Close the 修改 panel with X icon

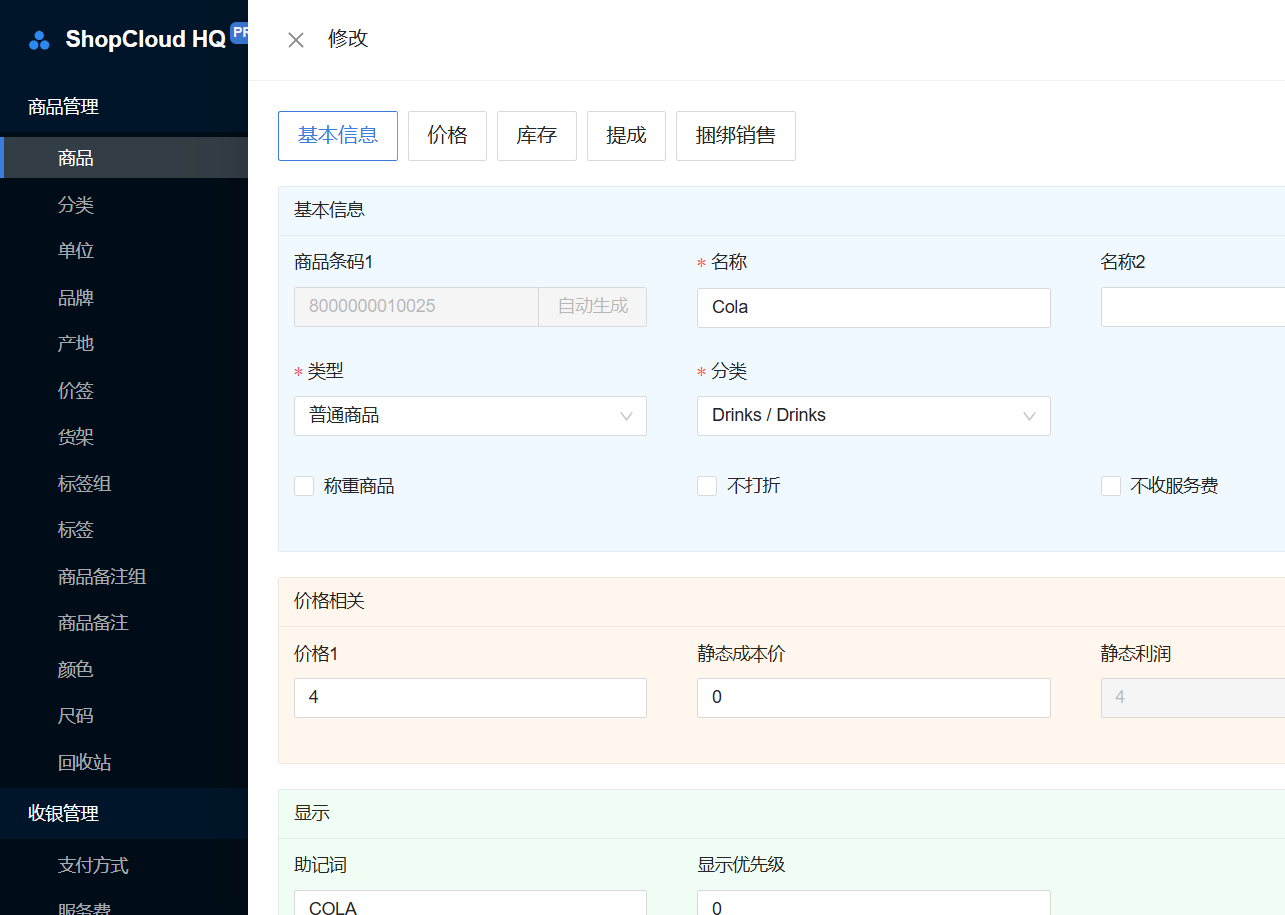[296, 40]
